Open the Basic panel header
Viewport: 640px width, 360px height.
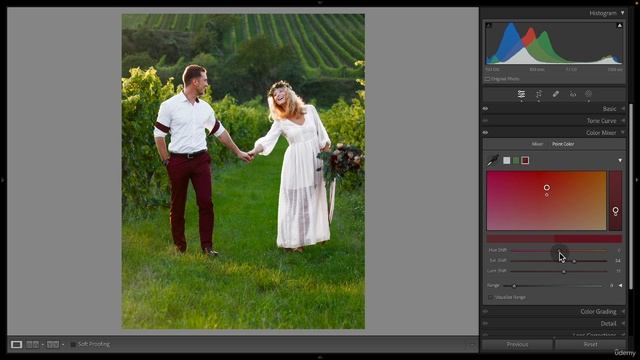click(x=554, y=109)
